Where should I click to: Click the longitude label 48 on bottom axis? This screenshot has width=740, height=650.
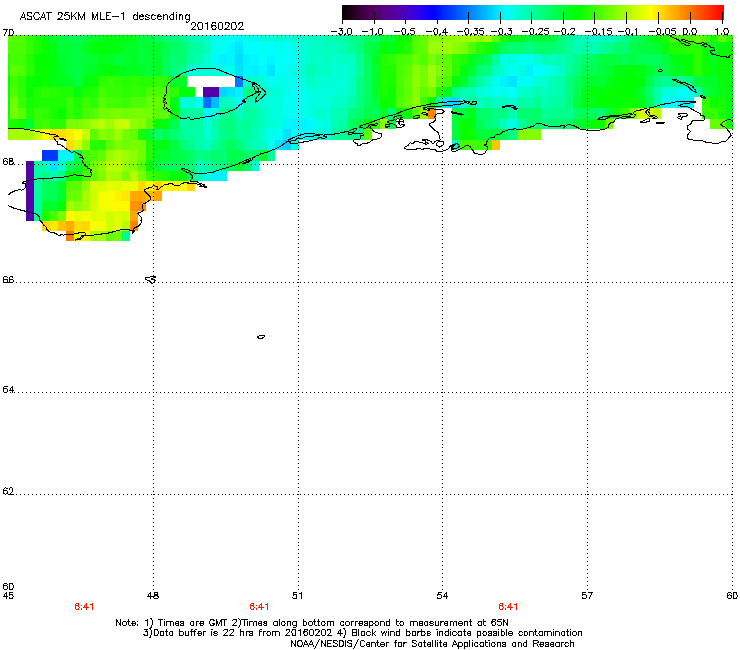click(153, 596)
